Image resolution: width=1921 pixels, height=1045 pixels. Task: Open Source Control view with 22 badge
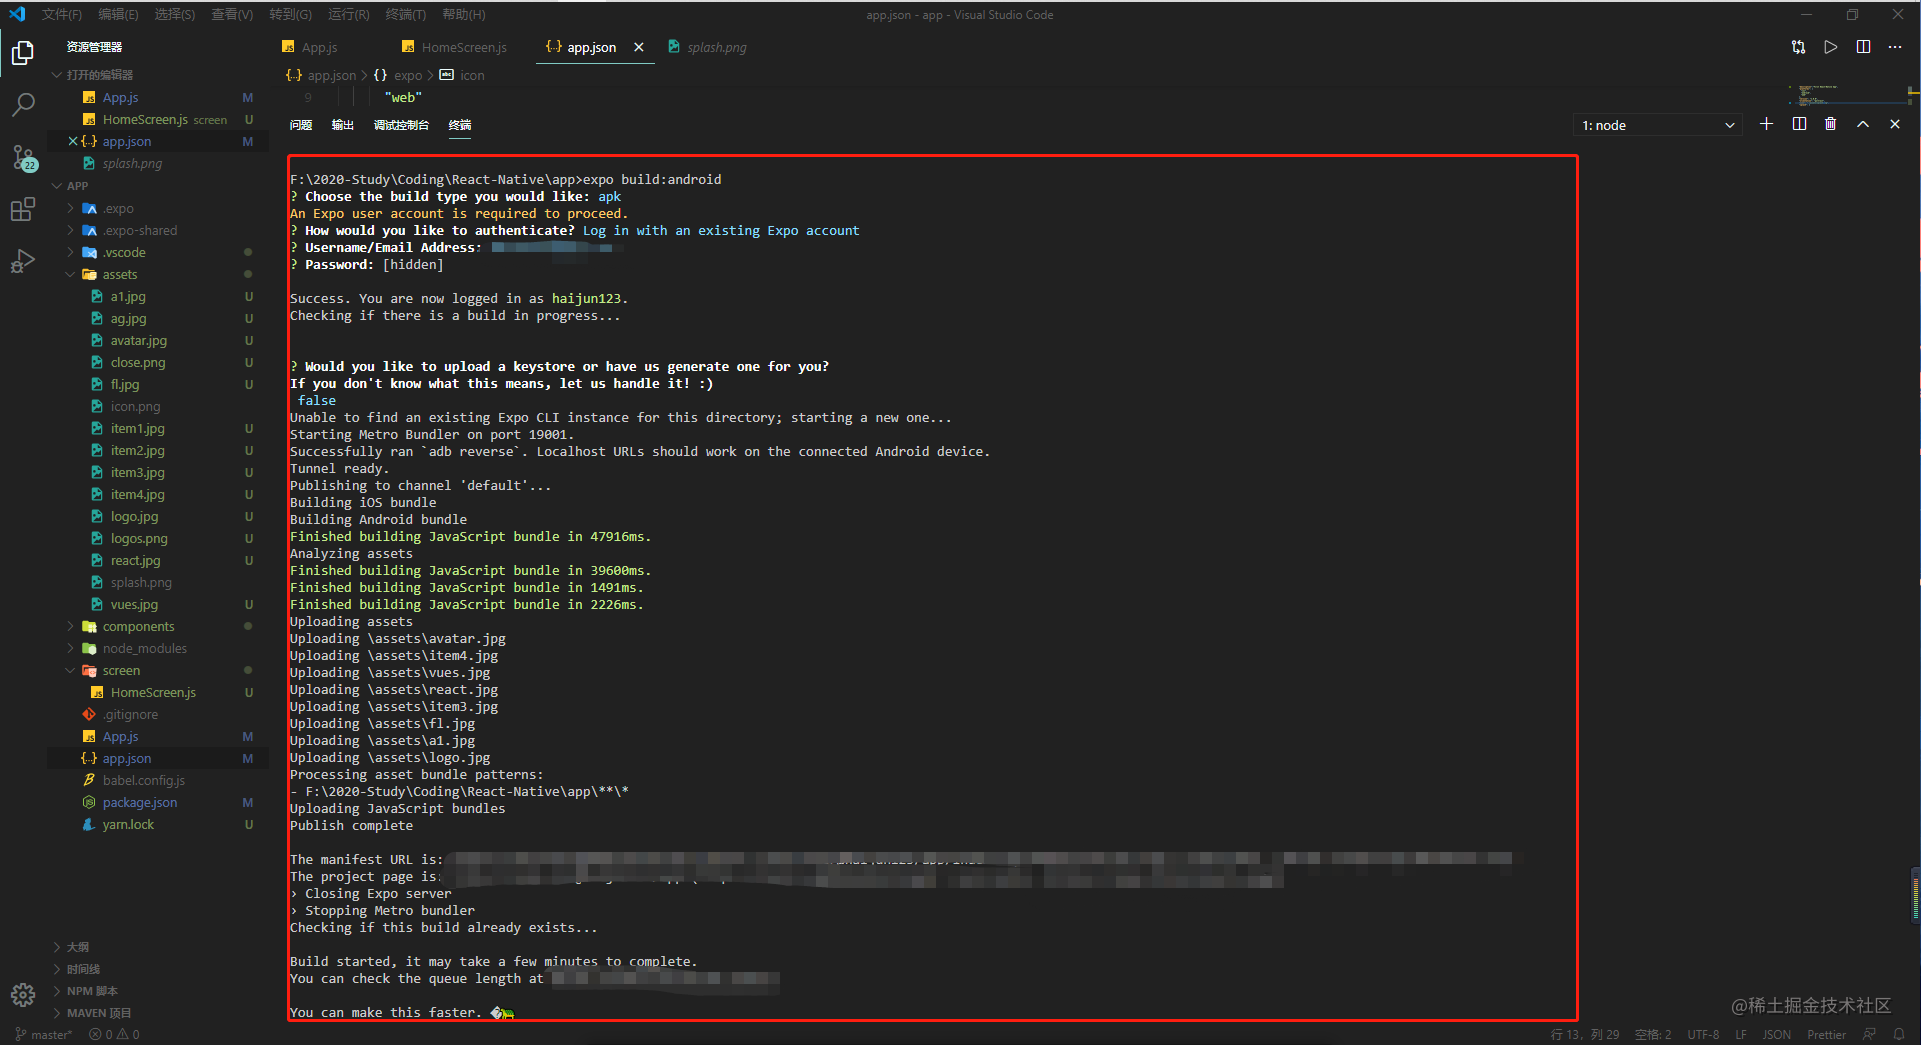click(23, 157)
